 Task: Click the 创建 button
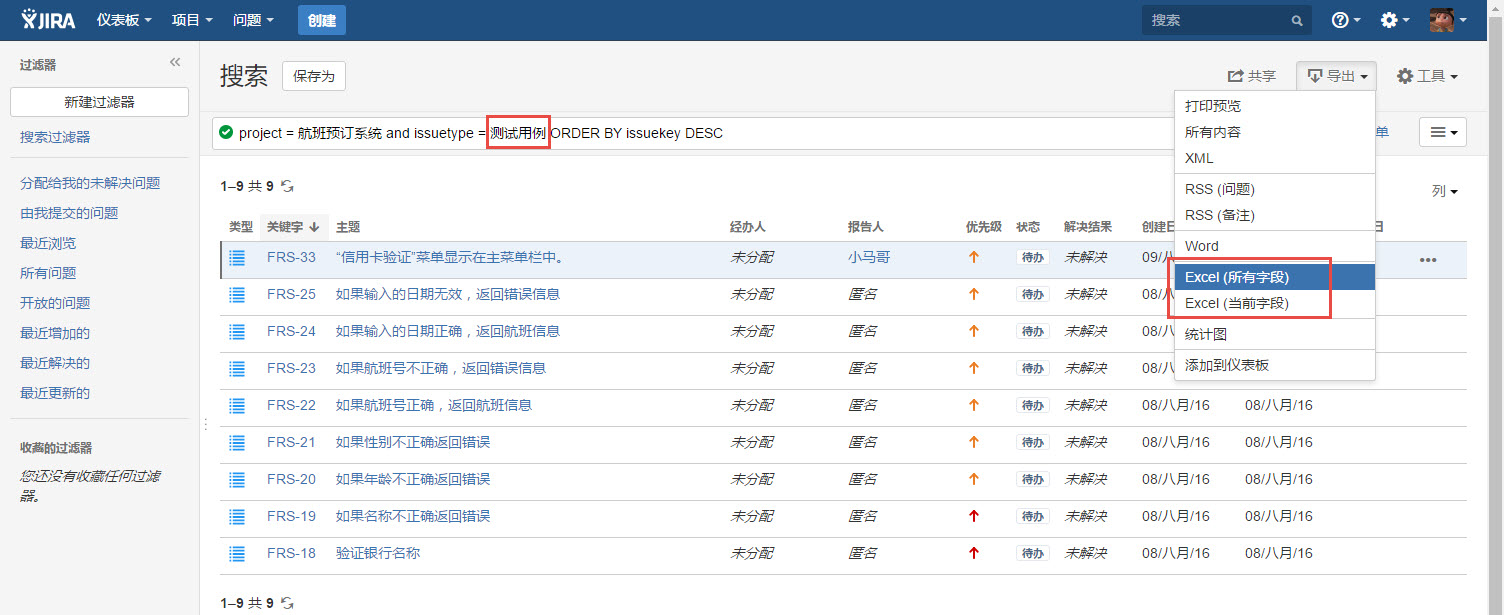tap(322, 20)
